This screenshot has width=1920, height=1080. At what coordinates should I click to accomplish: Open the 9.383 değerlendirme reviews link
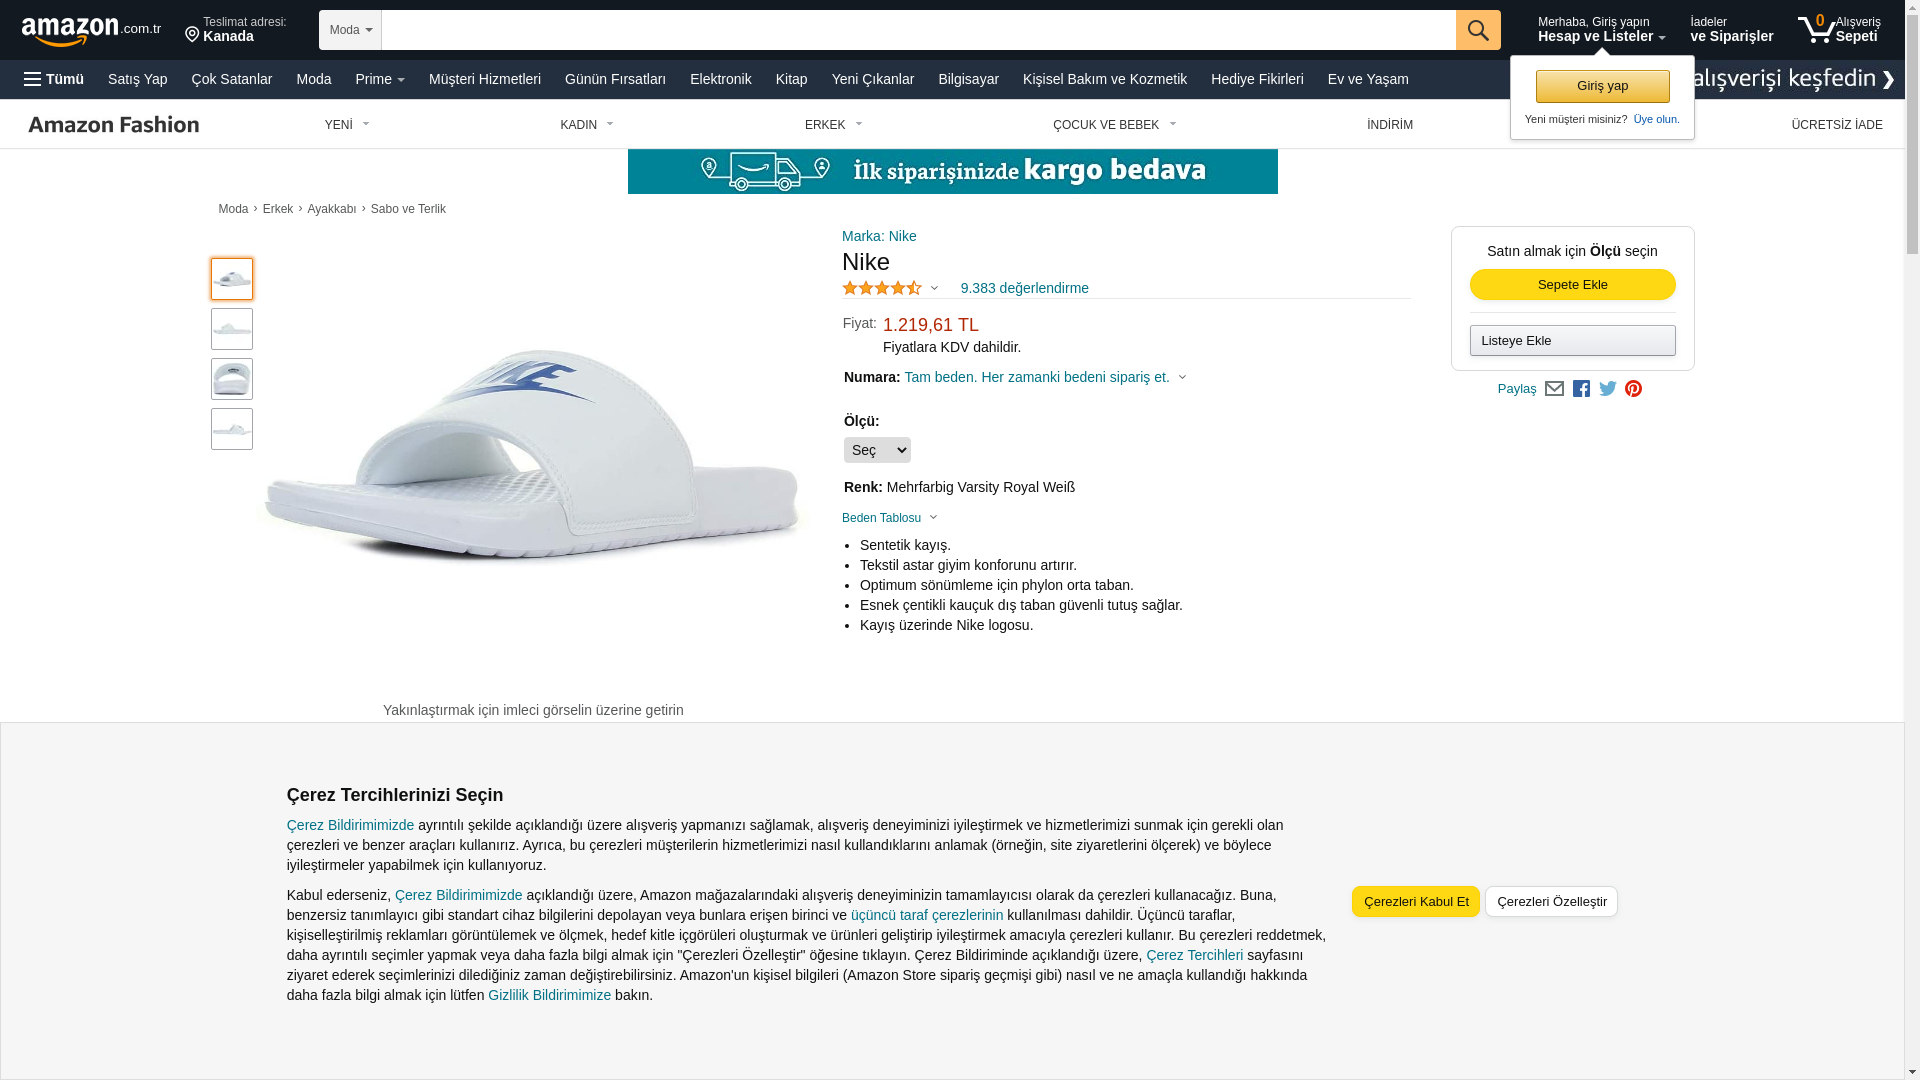[1024, 288]
